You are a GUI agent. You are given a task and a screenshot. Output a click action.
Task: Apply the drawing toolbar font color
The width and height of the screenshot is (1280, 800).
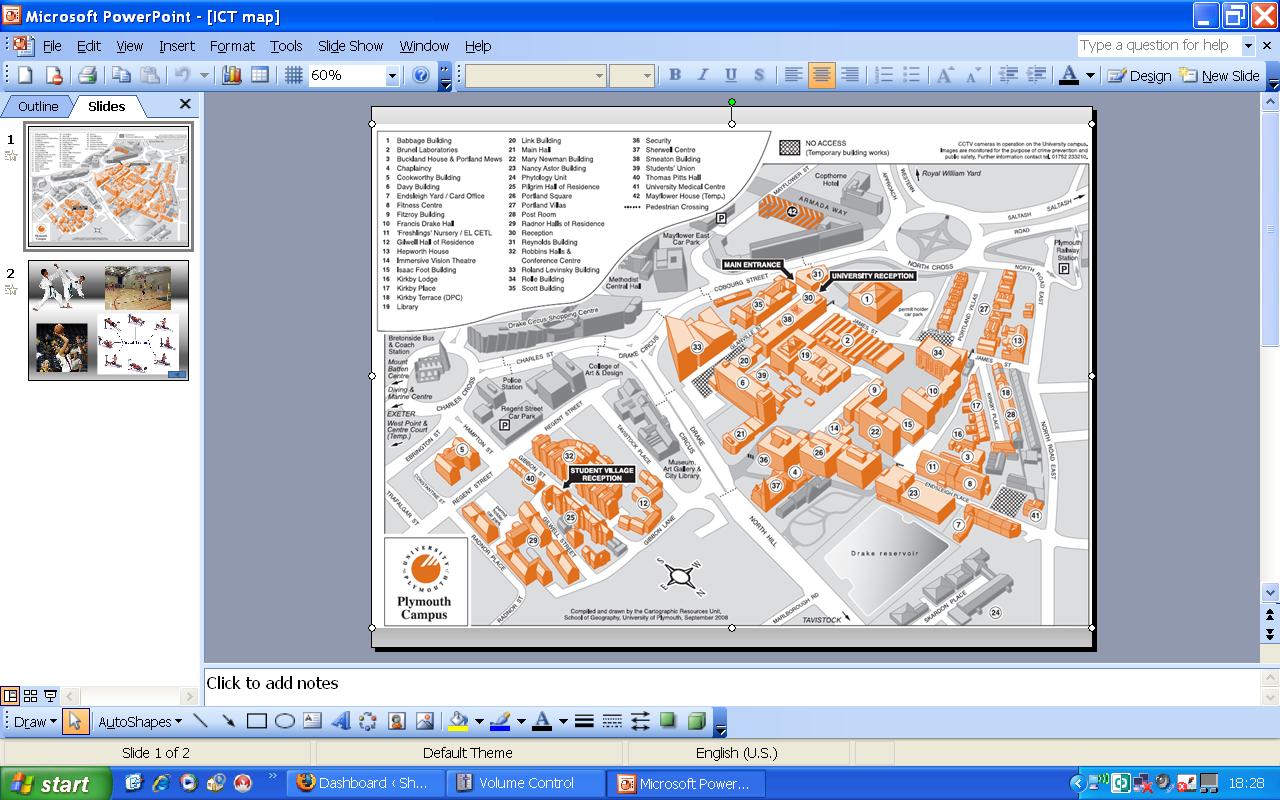point(543,721)
